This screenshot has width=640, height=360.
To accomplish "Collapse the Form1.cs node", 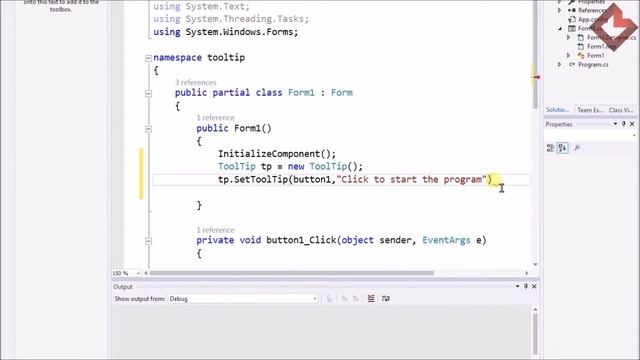I will coord(560,29).
